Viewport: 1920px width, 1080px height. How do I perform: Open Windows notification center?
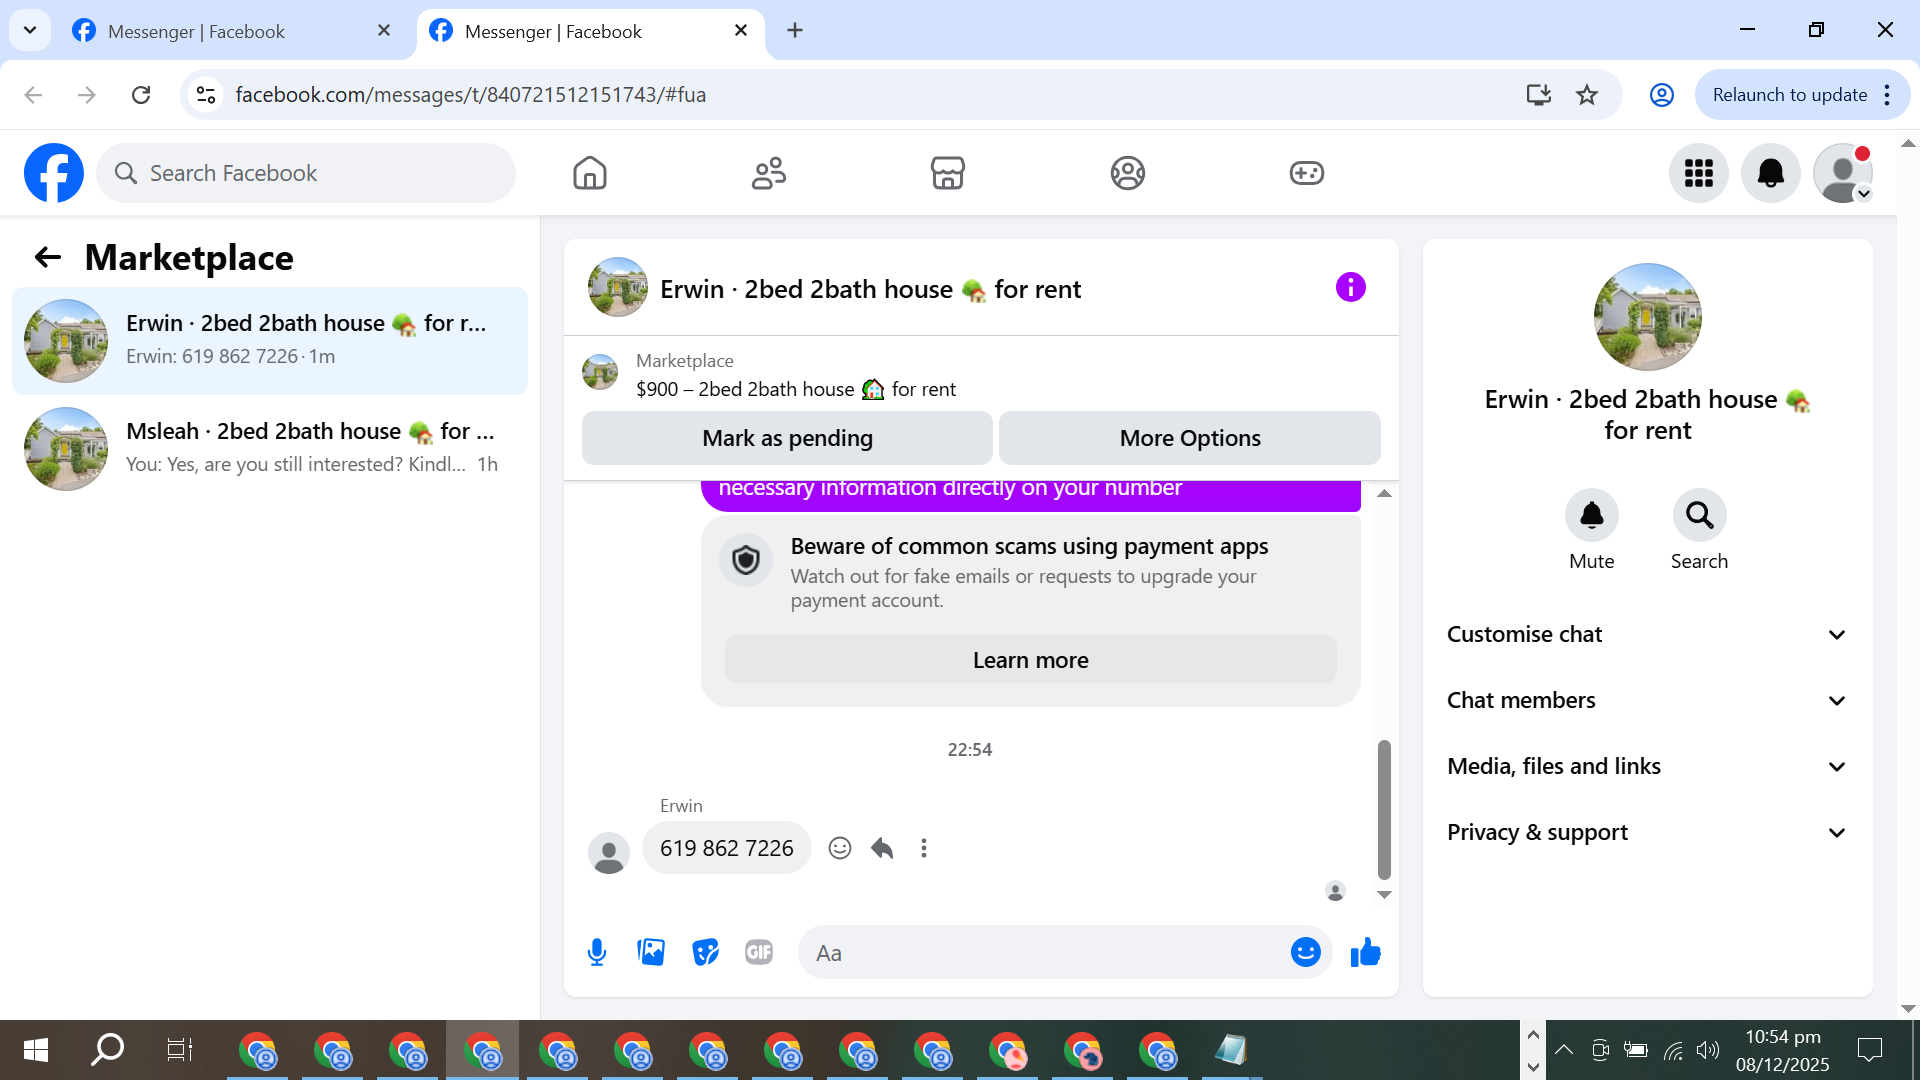click(x=1869, y=1050)
